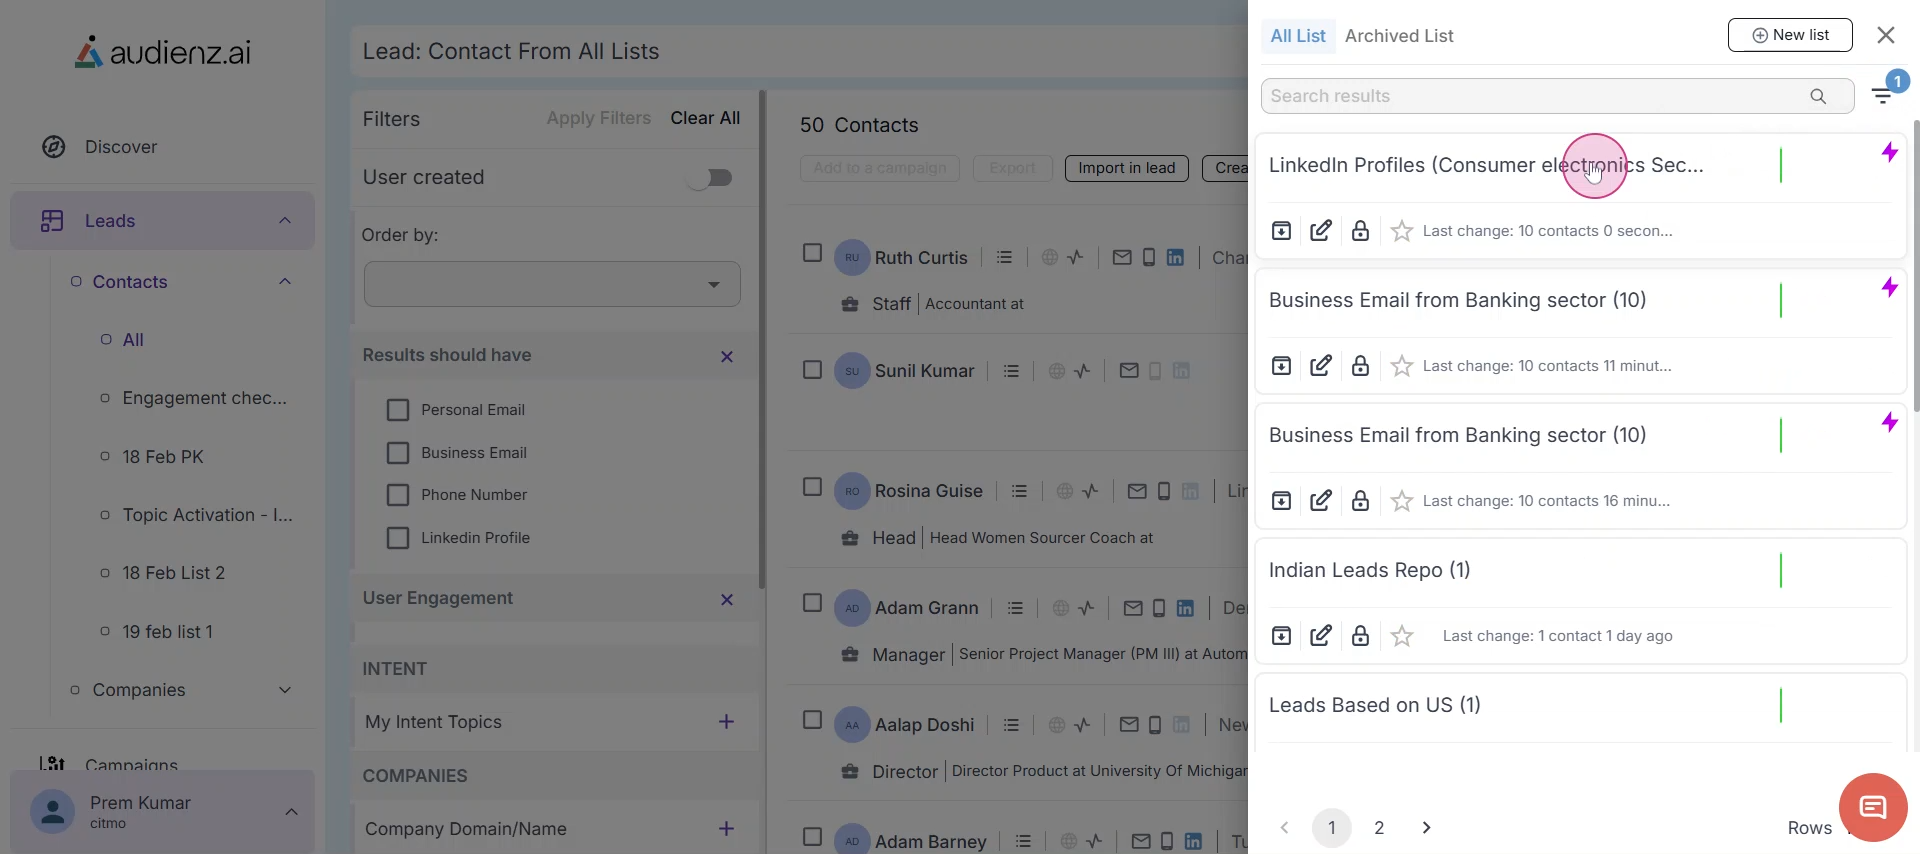Expand the My Intent Topics filter
The height and width of the screenshot is (854, 1920).
(726, 722)
